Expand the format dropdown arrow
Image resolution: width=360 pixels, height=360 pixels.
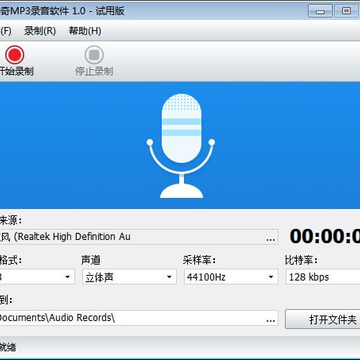pyautogui.click(x=68, y=277)
